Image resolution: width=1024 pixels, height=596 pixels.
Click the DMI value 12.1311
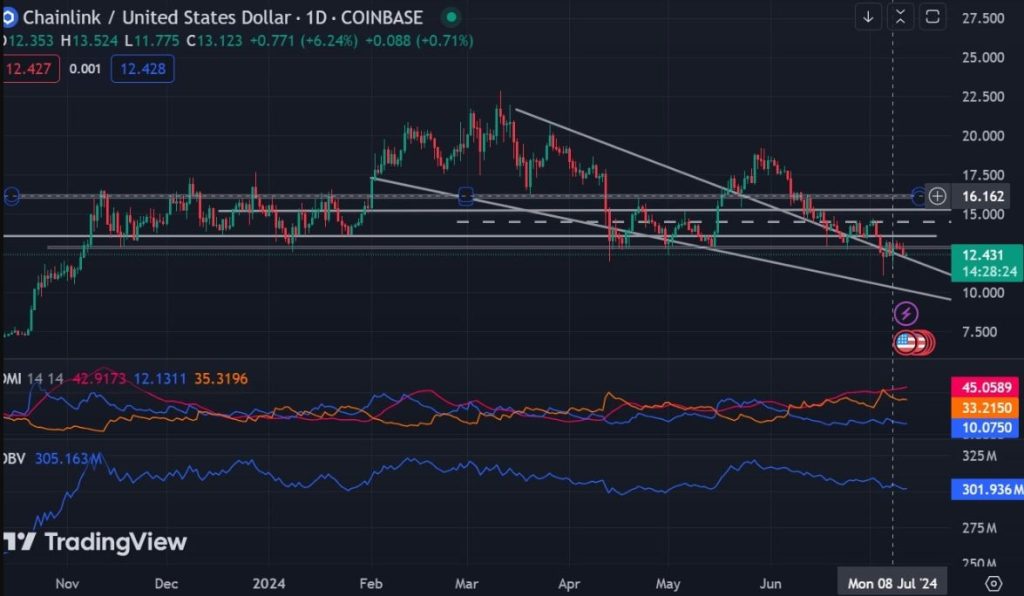(160, 379)
